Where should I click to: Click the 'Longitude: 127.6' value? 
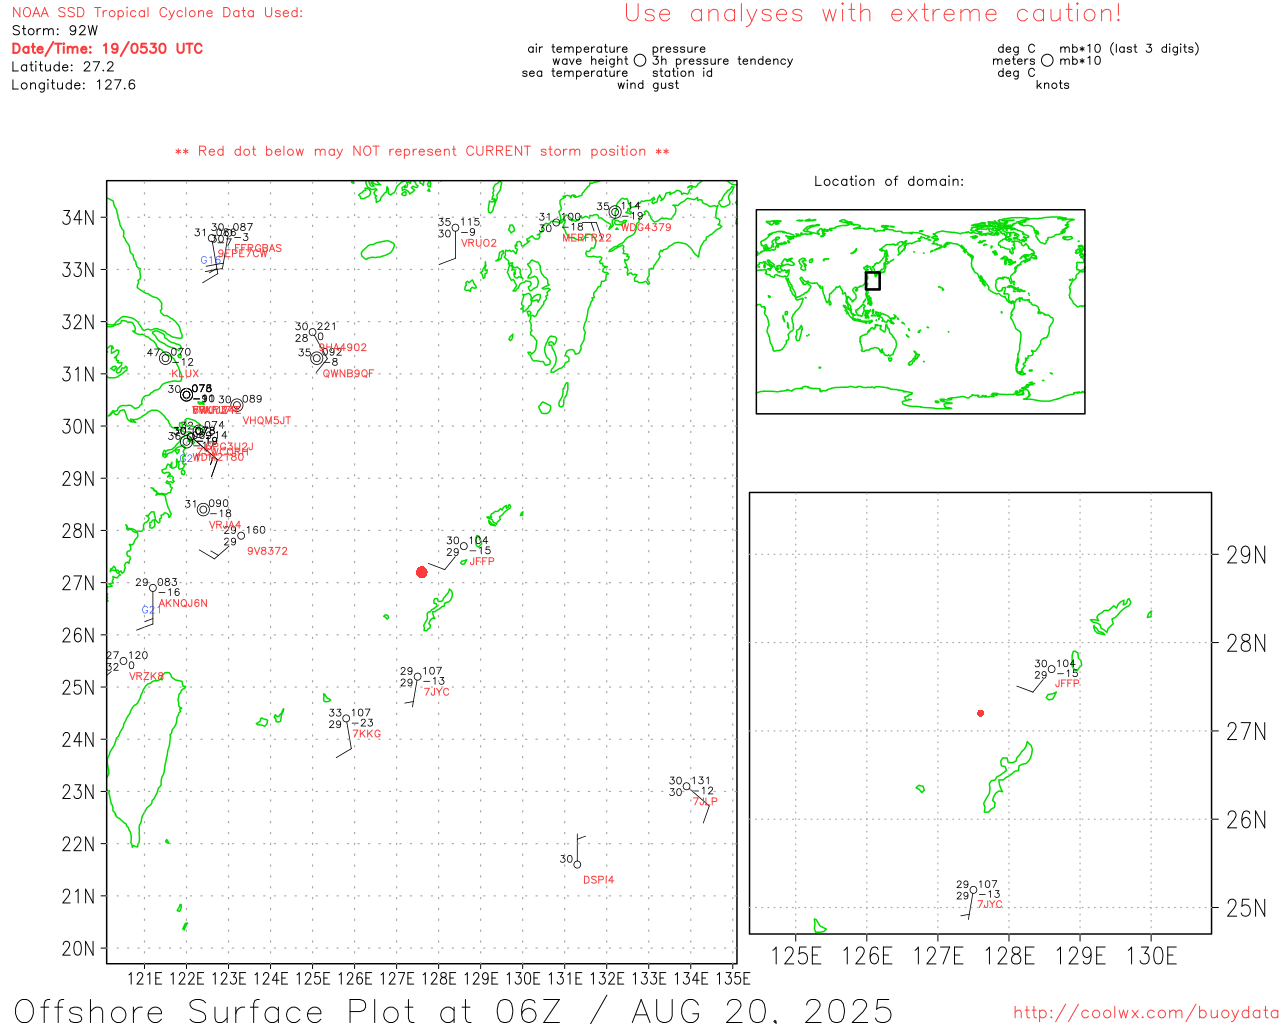(73, 85)
